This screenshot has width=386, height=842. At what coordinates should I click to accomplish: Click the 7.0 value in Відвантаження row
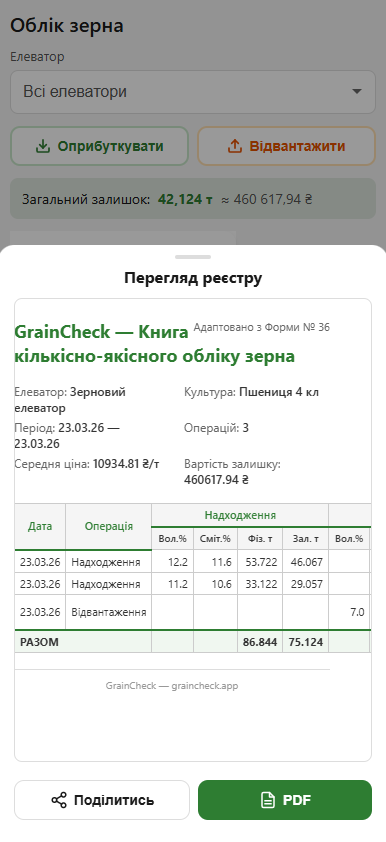357,612
